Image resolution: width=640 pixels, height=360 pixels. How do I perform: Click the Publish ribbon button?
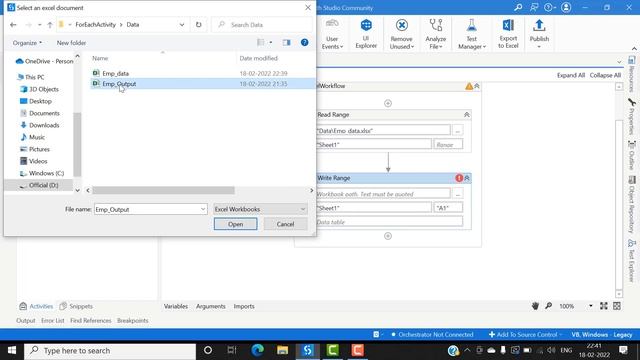539,34
